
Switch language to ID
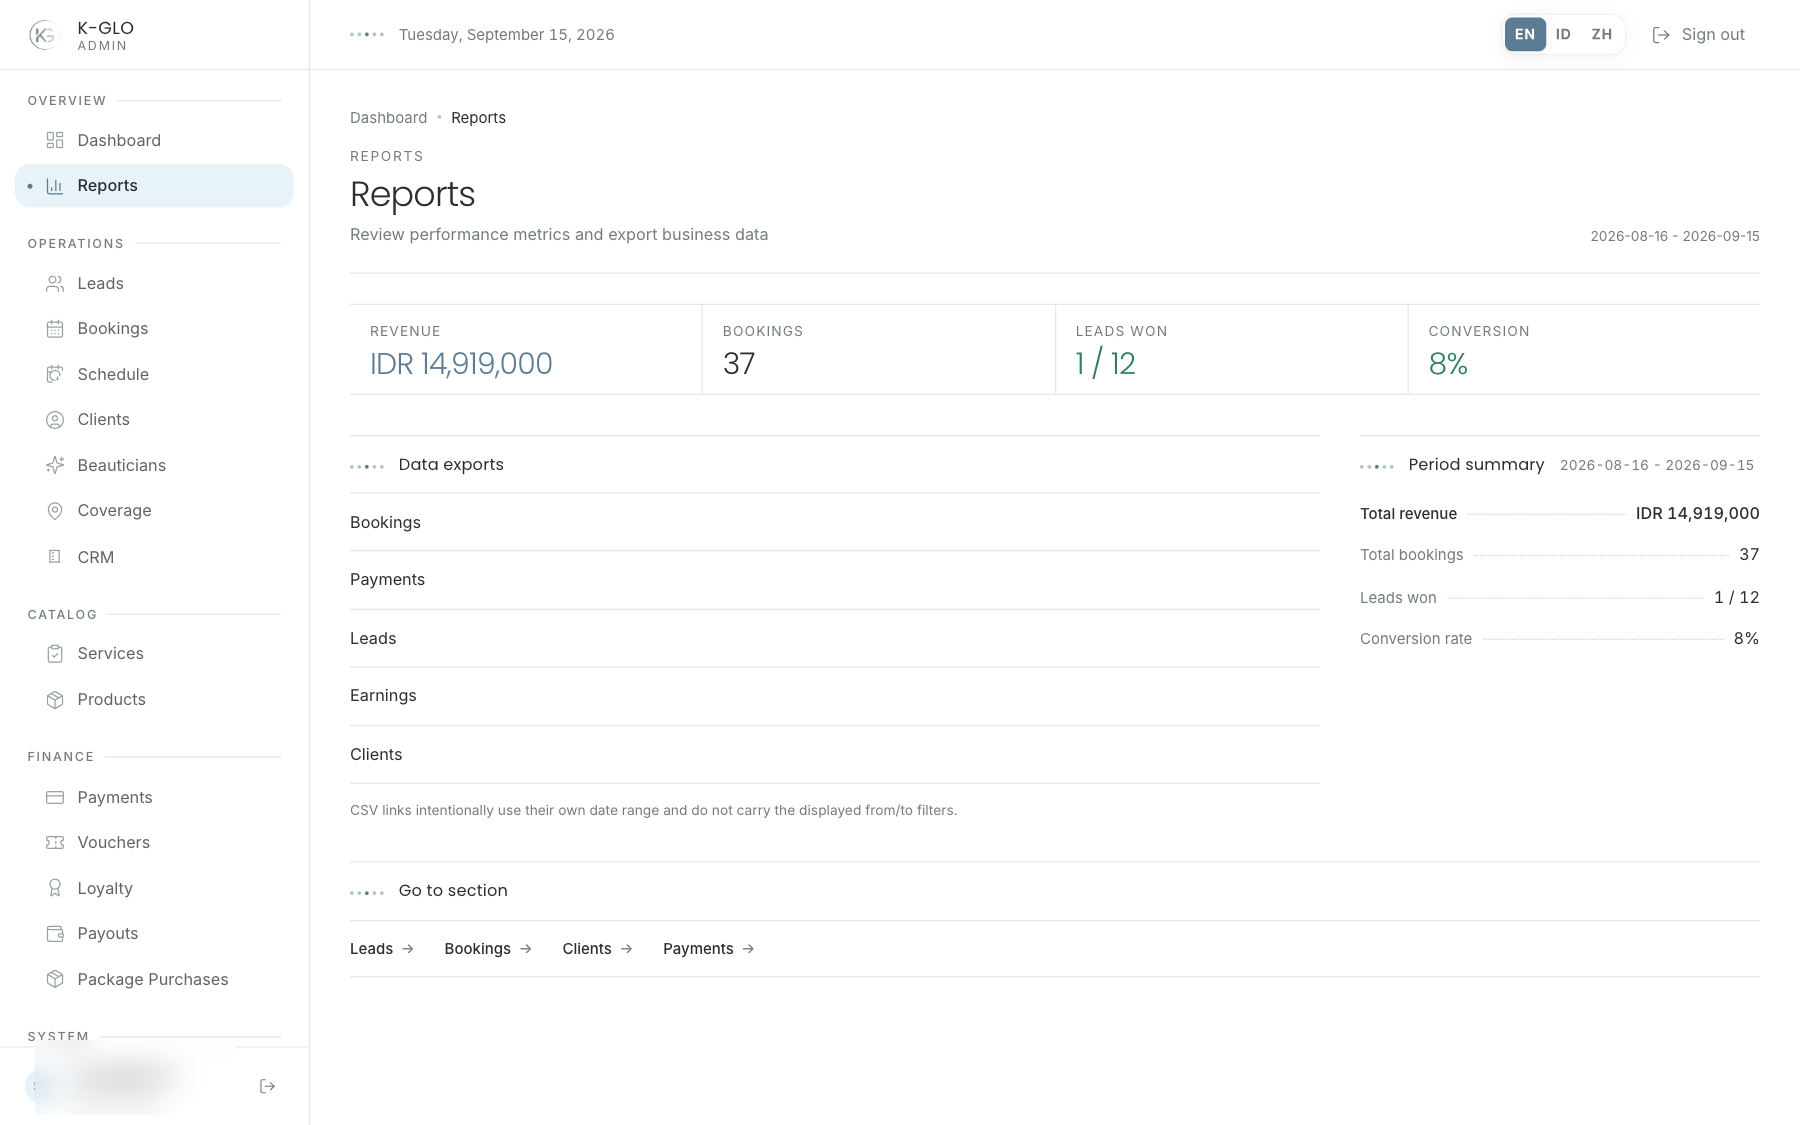(1563, 34)
